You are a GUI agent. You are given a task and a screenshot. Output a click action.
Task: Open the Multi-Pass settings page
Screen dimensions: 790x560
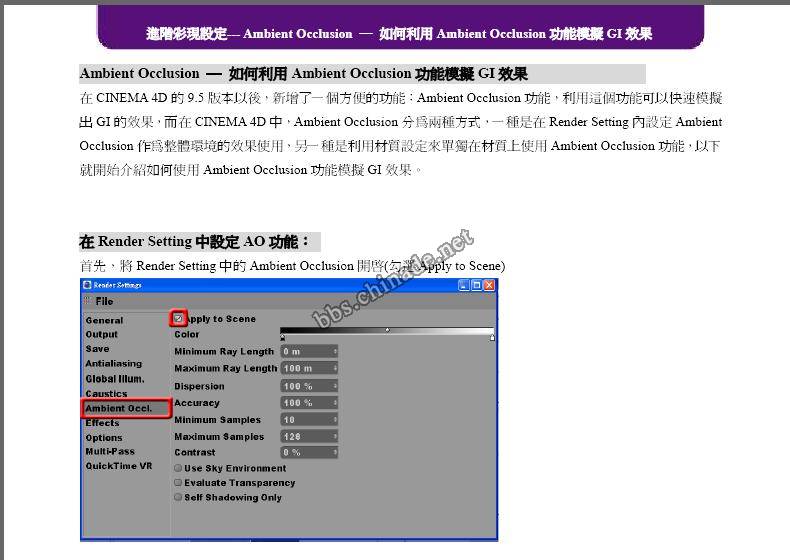110,452
